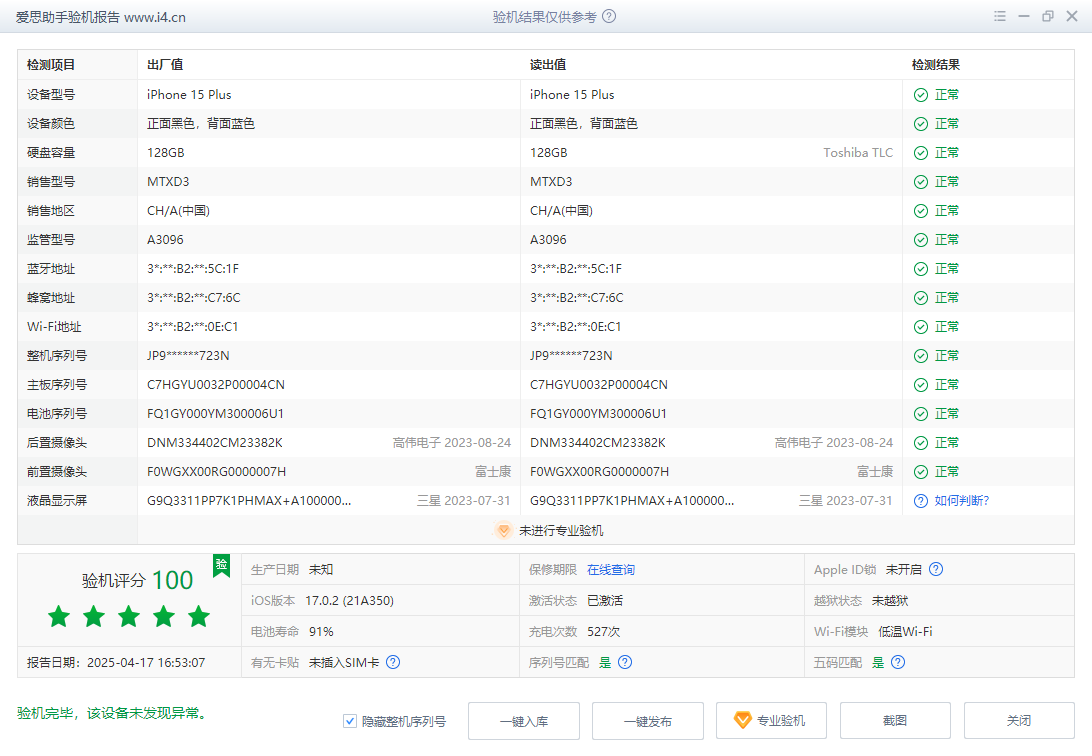1092x756 pixels.
Task: Click 已激活 activation status value
Action: tap(605, 601)
